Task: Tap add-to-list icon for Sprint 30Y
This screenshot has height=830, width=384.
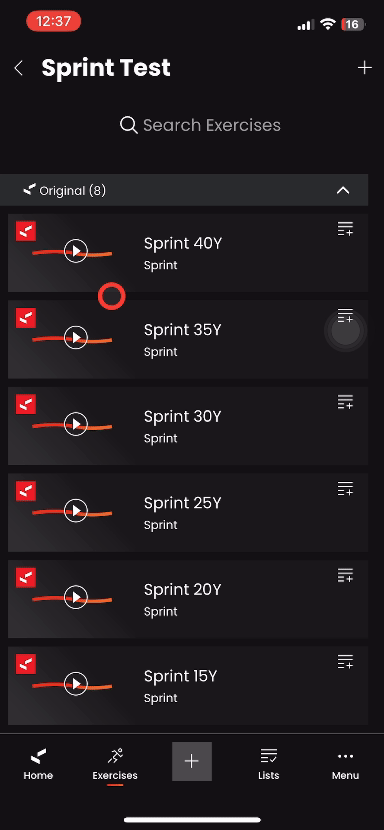Action: [345, 402]
